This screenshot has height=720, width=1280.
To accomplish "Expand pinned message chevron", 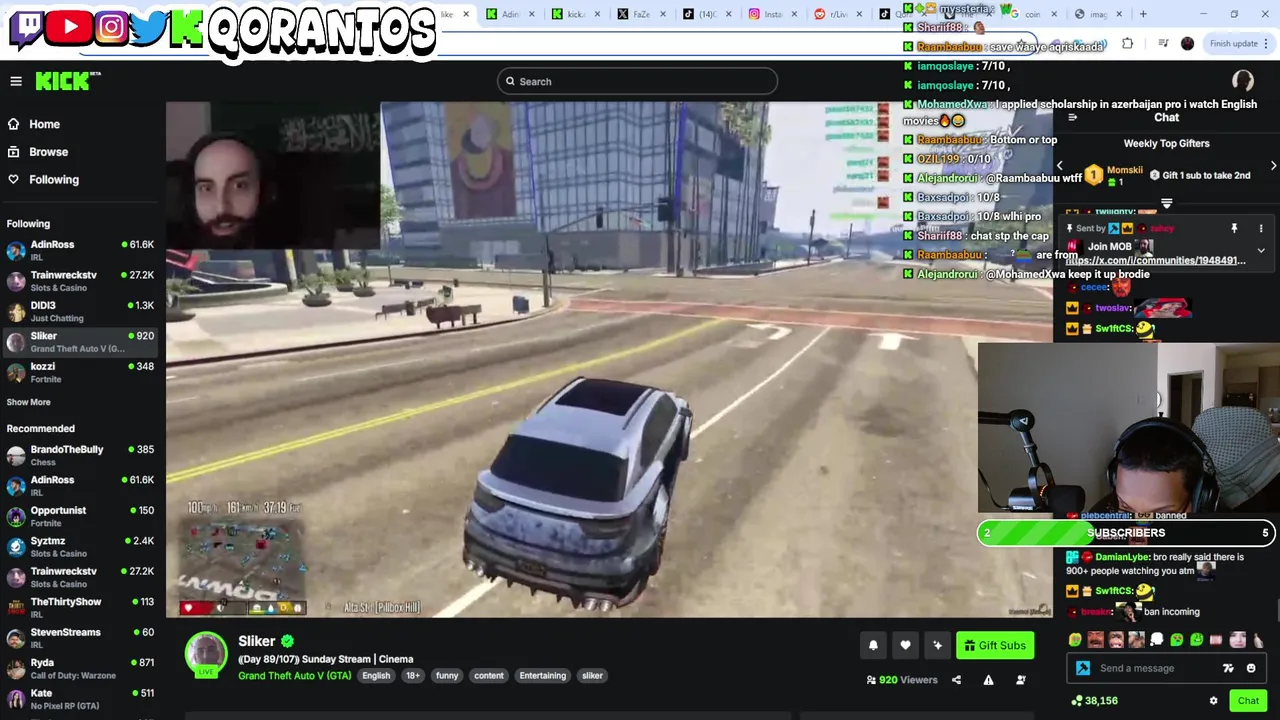I will pyautogui.click(x=1261, y=250).
